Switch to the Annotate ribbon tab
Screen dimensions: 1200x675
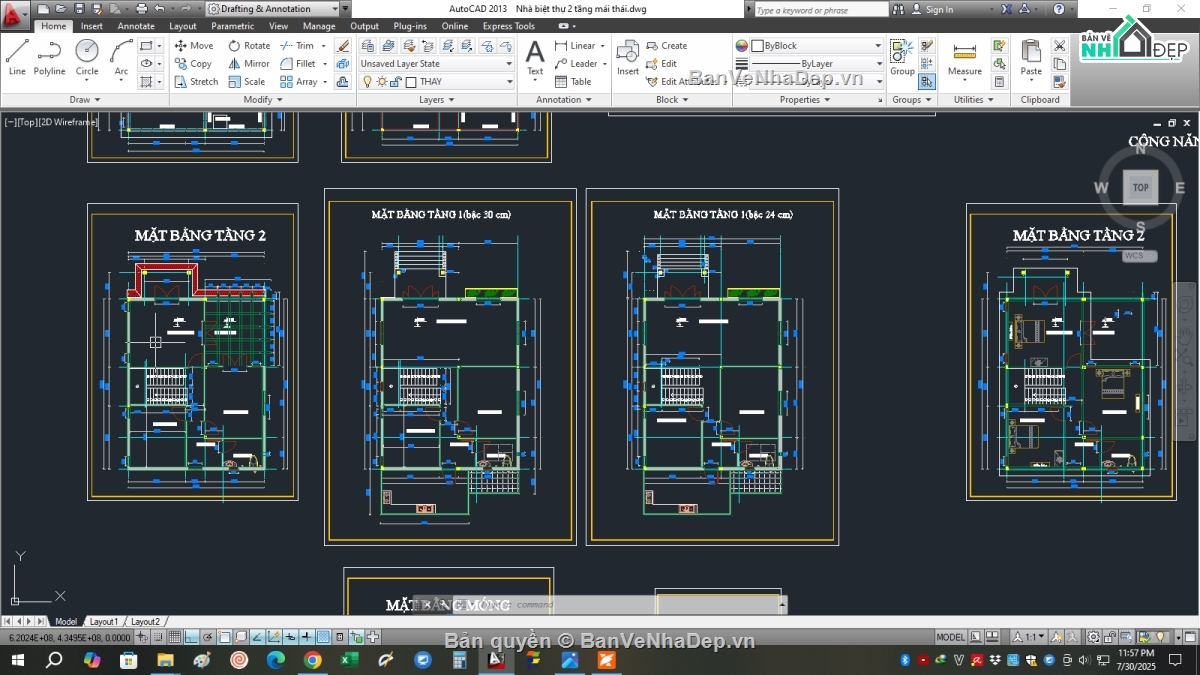point(136,26)
